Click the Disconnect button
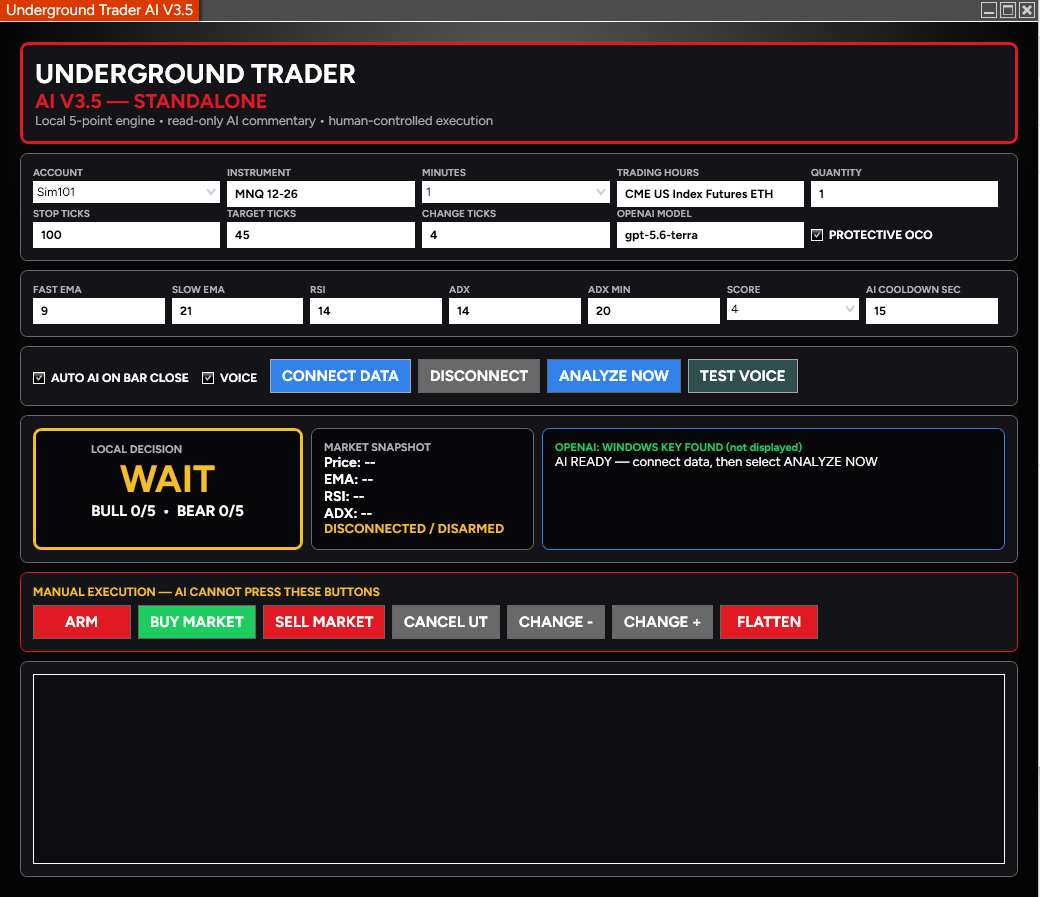Image resolution: width=1040 pixels, height=897 pixels. (x=479, y=376)
